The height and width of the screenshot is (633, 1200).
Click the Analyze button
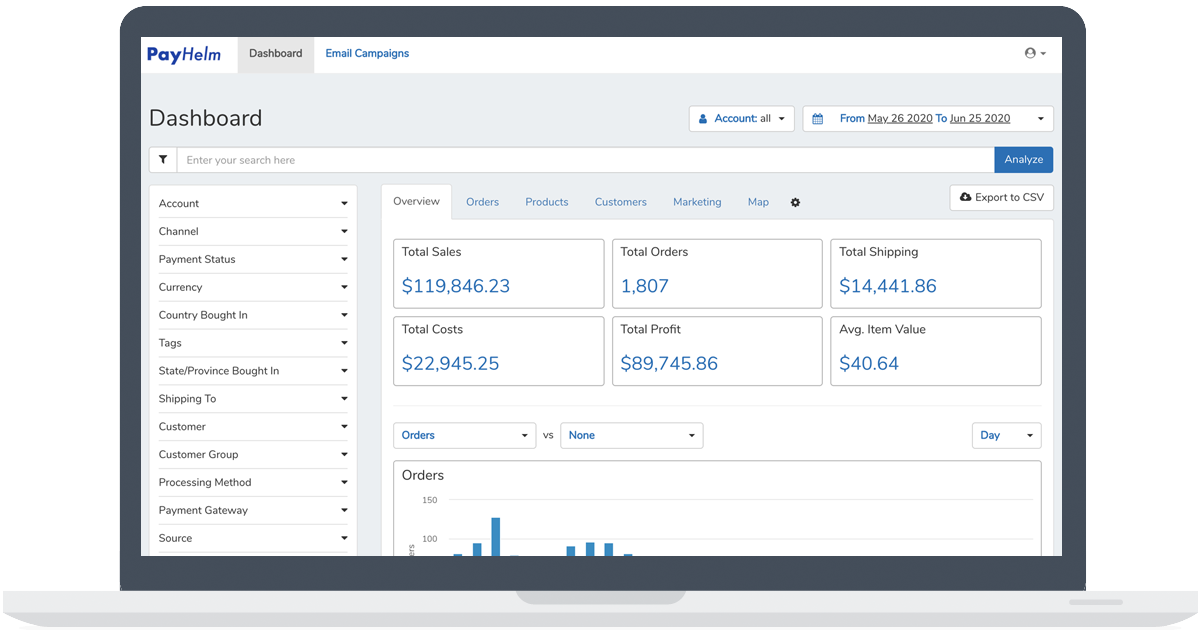point(1023,160)
